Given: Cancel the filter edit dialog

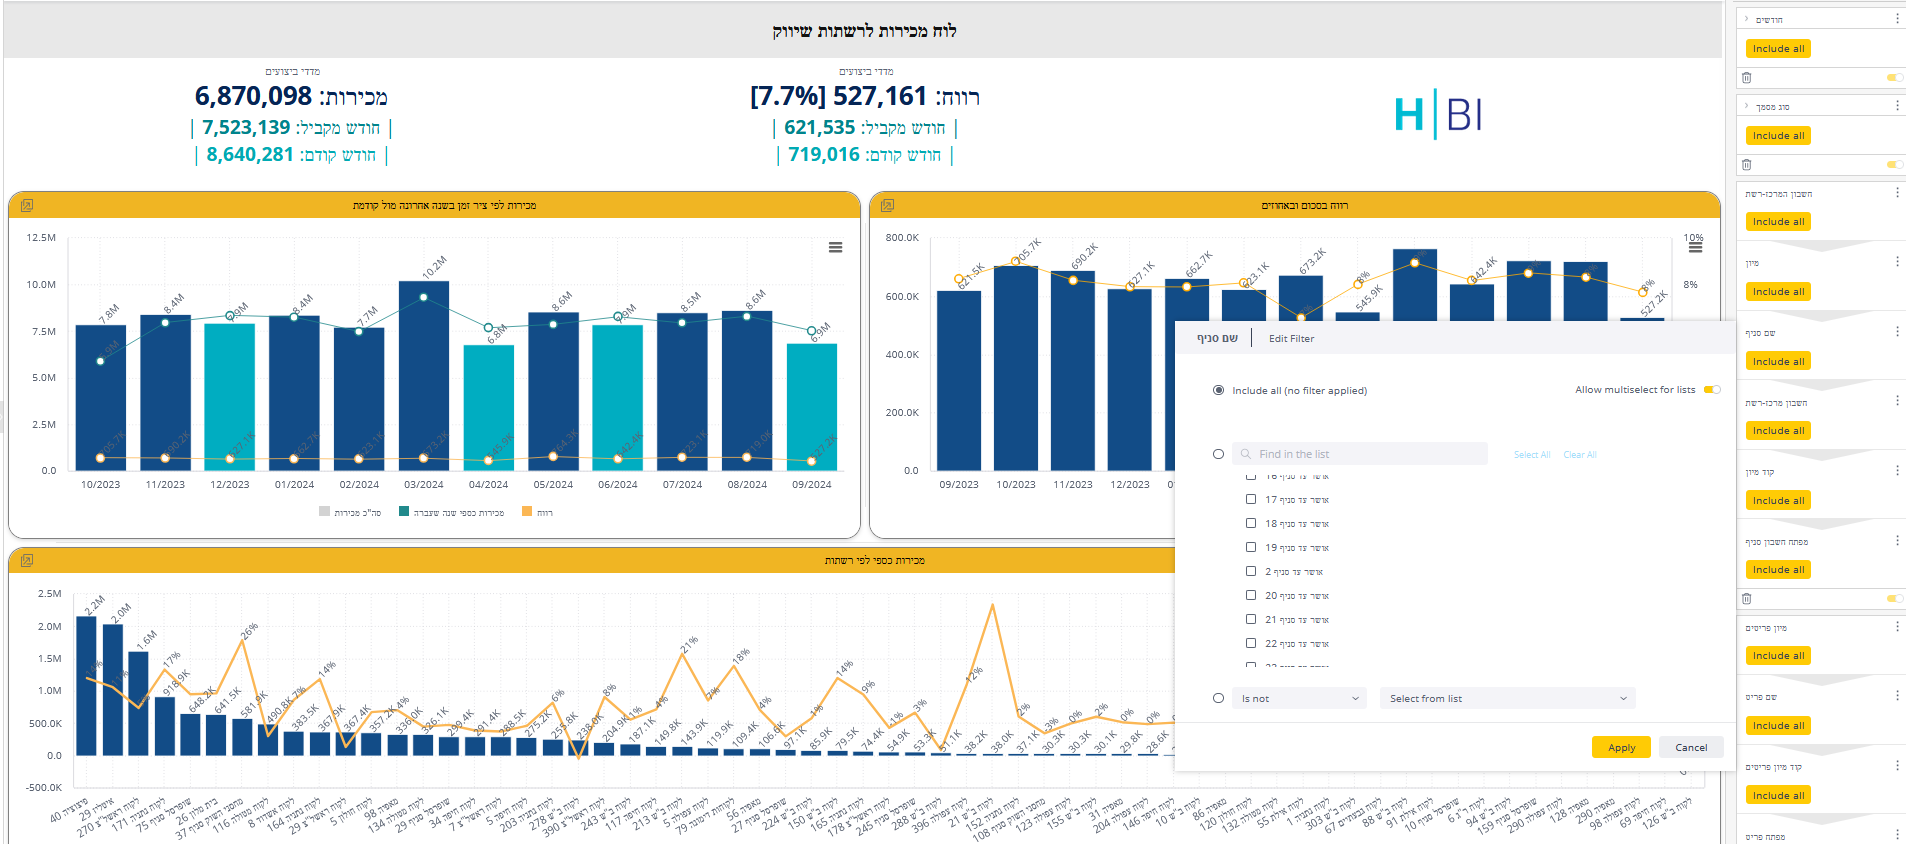Looking at the screenshot, I should (x=1691, y=747).
